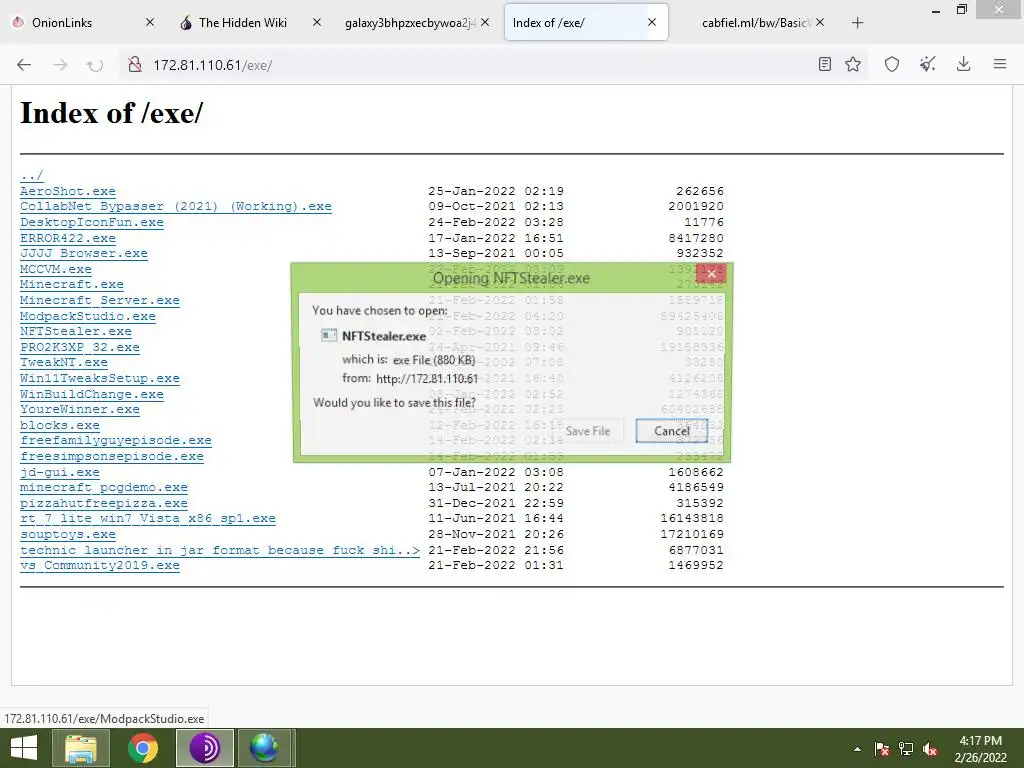Image resolution: width=1024 pixels, height=768 pixels.
Task: Open the JJJJ Browser.exe link
Action: [84, 253]
